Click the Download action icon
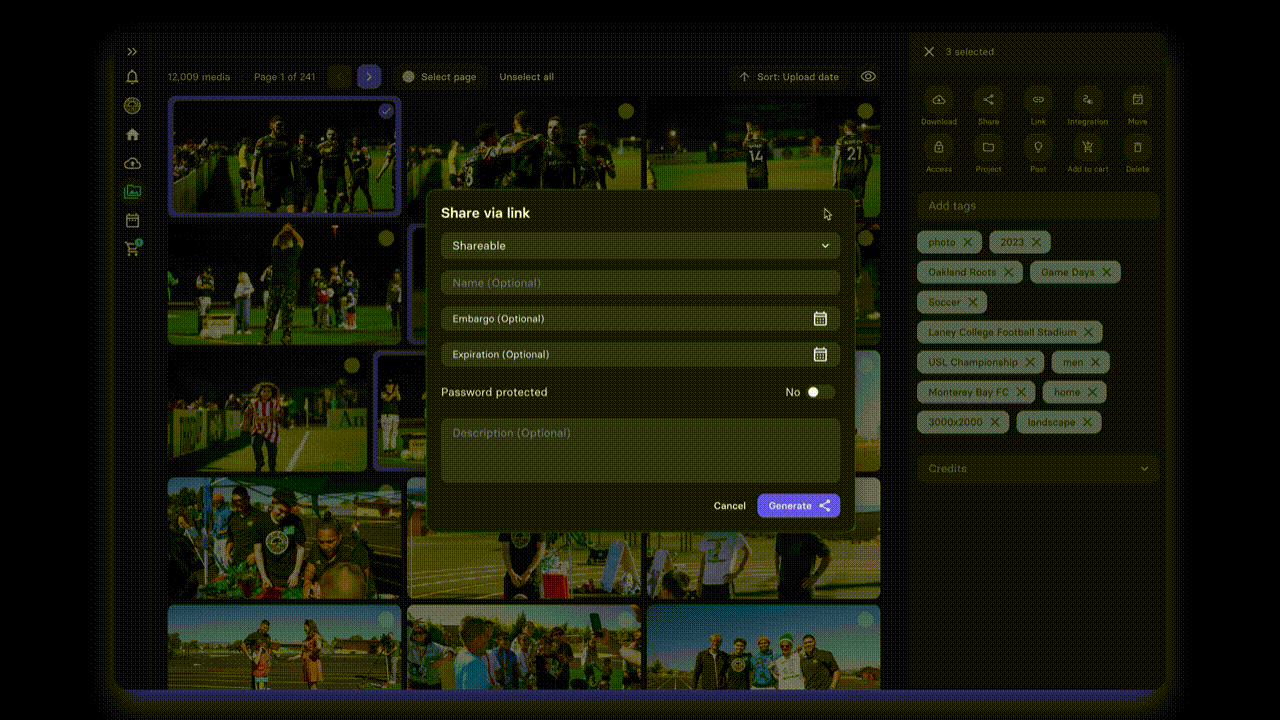This screenshot has width=1280, height=720. tap(938, 100)
